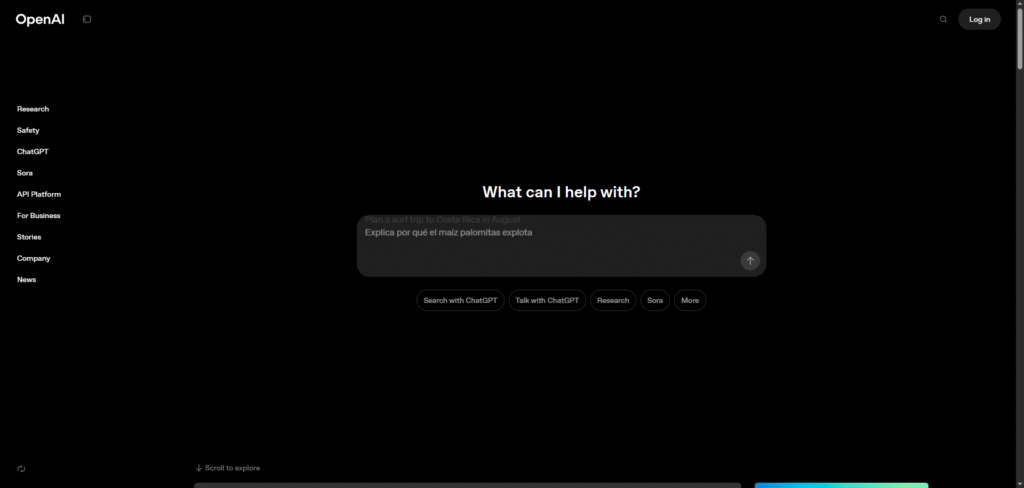Choose the Talk with ChatGPT chip

[x=547, y=300]
